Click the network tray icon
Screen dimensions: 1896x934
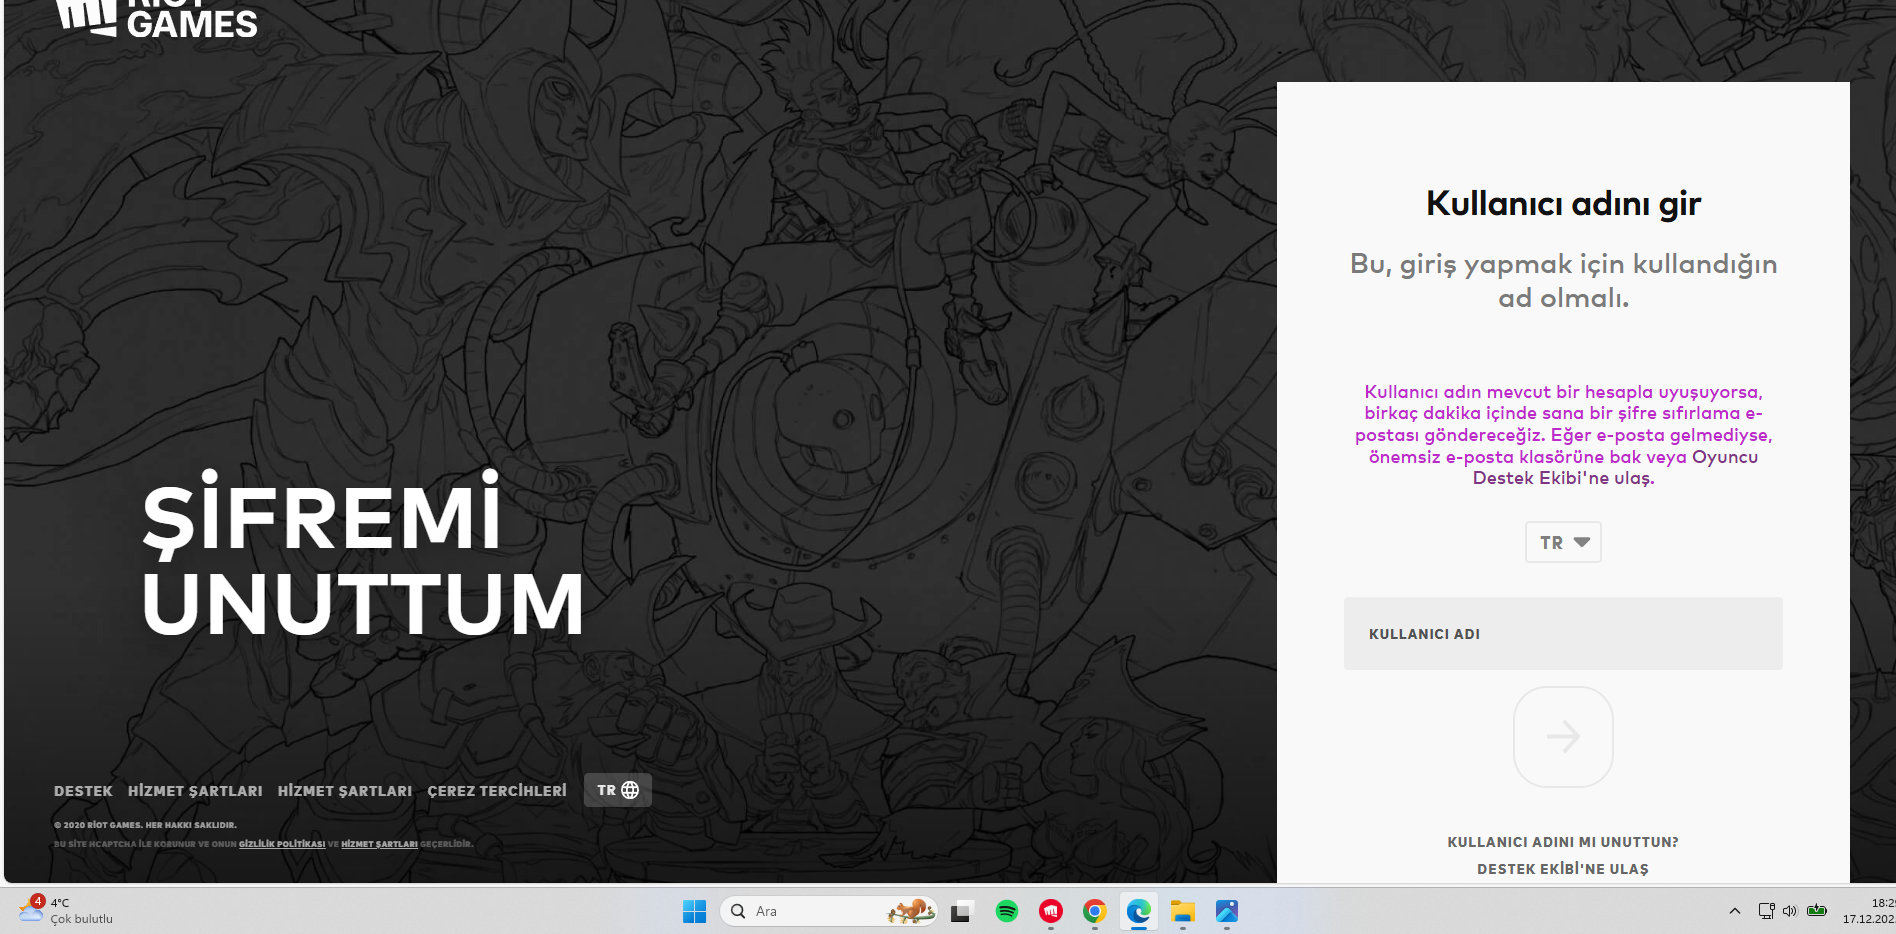(1767, 911)
